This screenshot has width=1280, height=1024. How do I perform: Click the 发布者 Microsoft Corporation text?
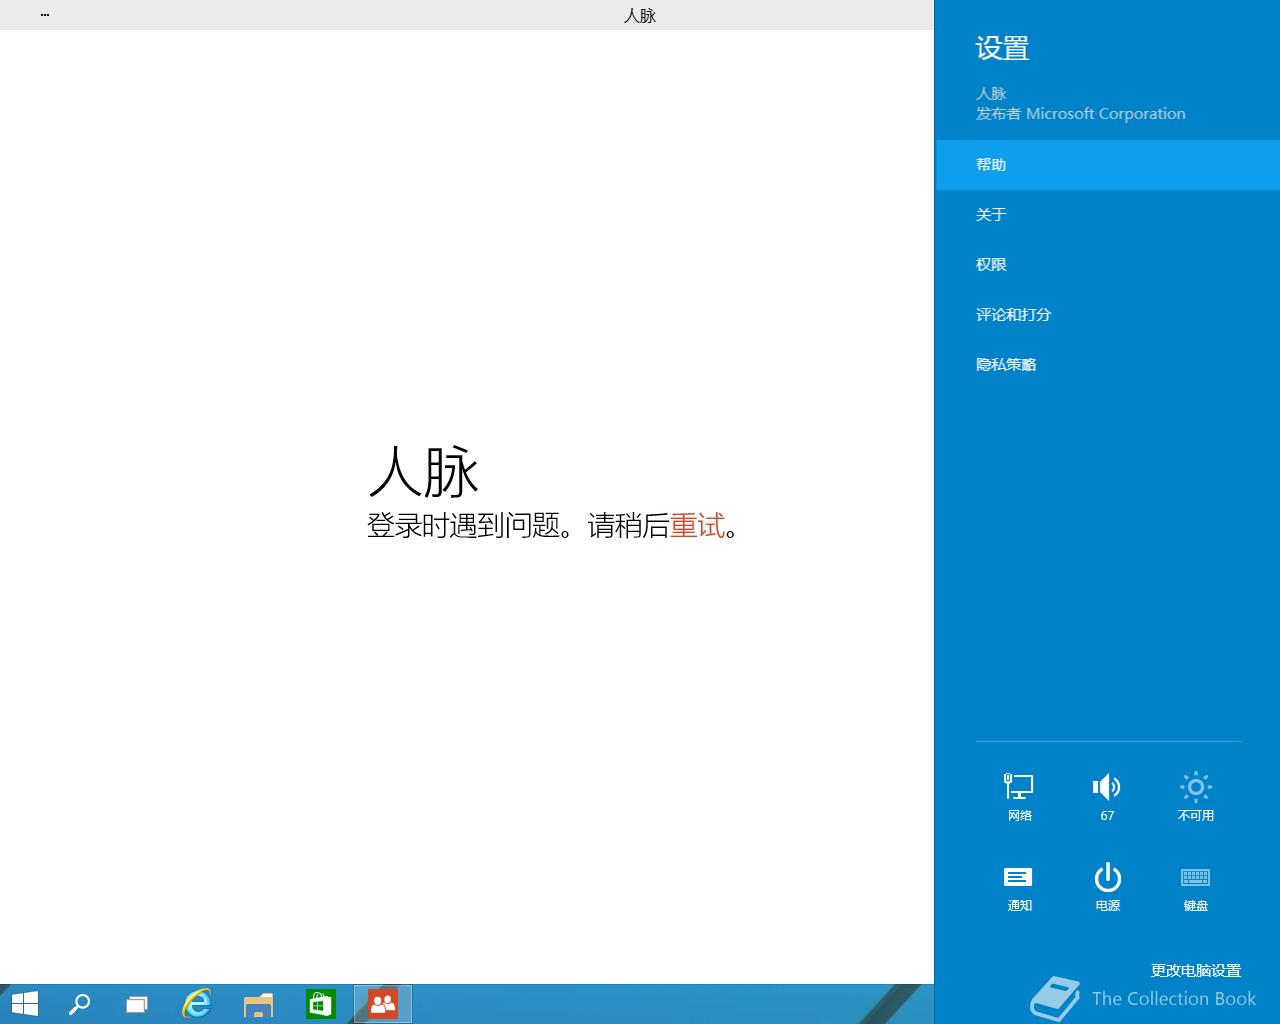1081,113
